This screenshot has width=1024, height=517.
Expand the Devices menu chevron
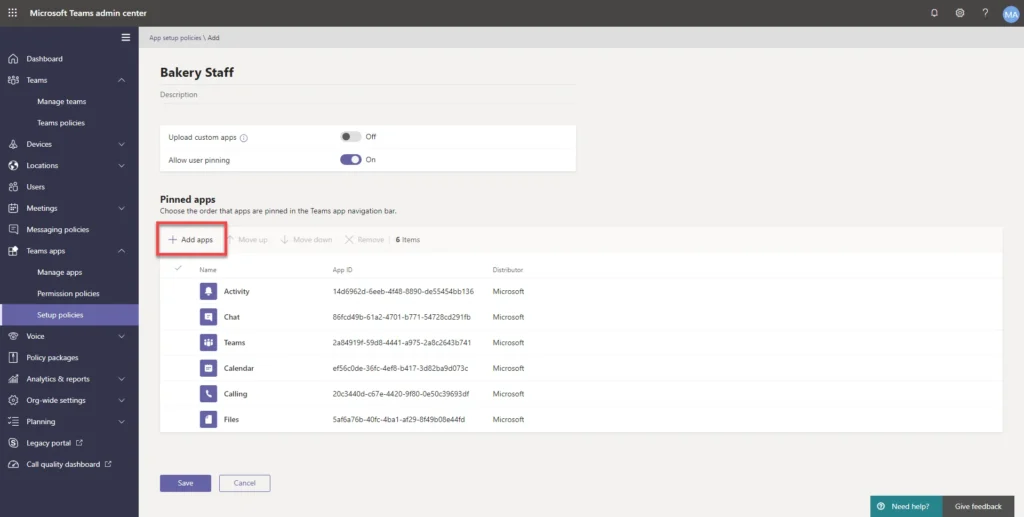pos(121,144)
